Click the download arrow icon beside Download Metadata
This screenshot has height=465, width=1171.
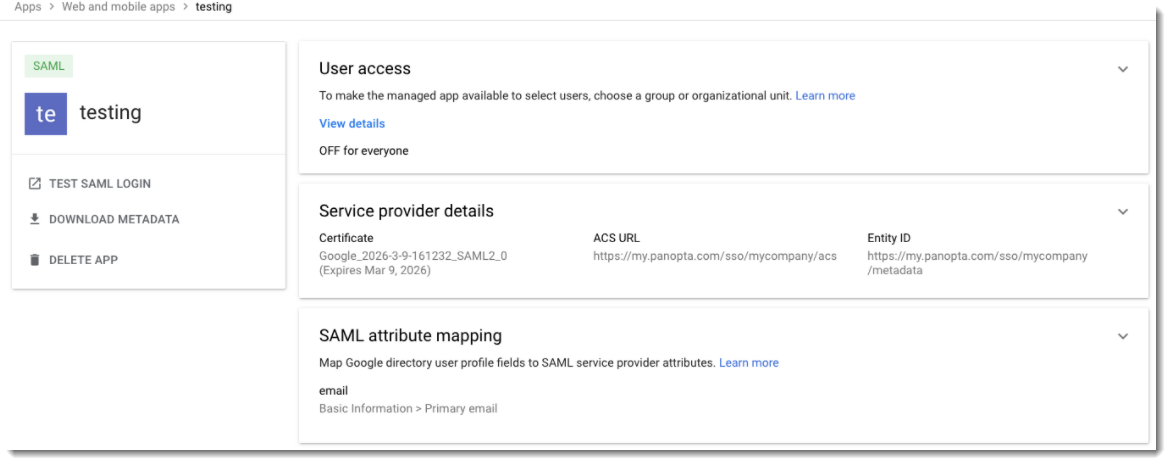pyautogui.click(x=35, y=219)
